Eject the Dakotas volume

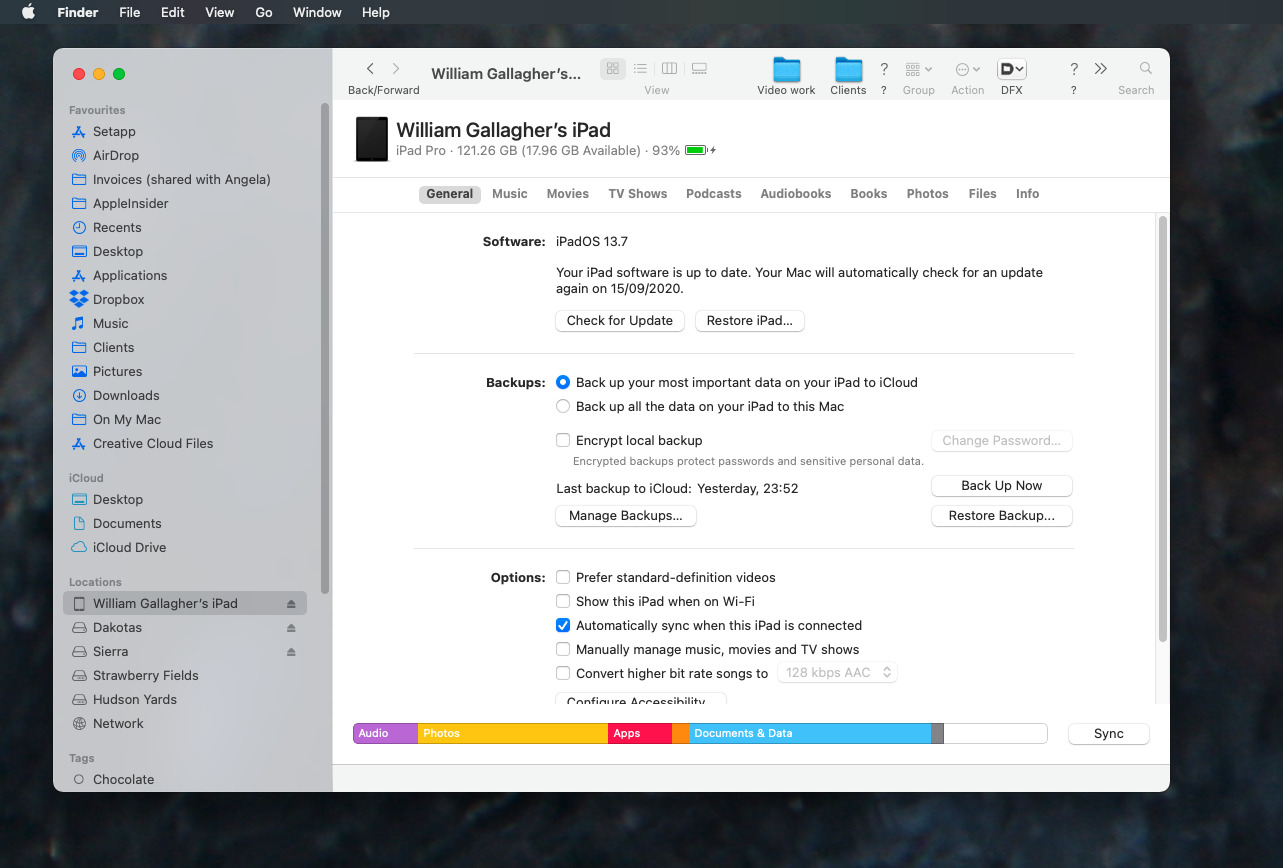[x=291, y=628]
